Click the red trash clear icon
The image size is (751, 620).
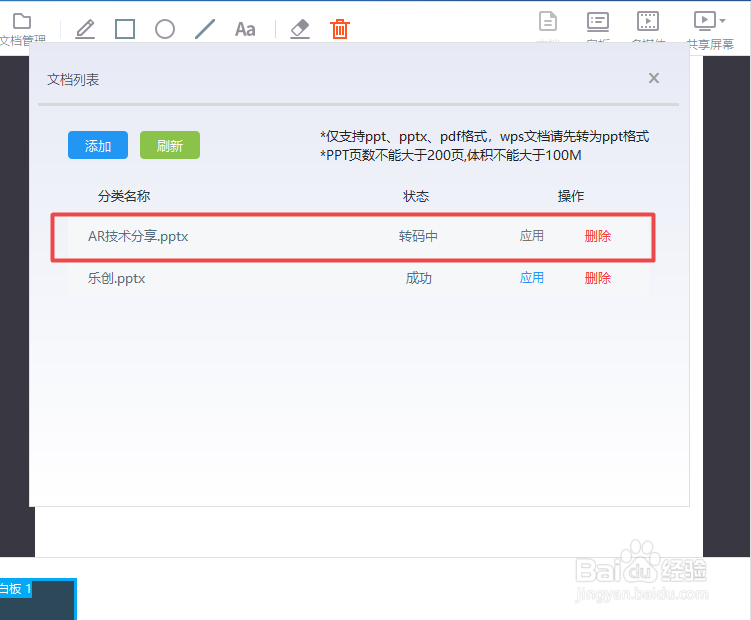pyautogui.click(x=340, y=29)
